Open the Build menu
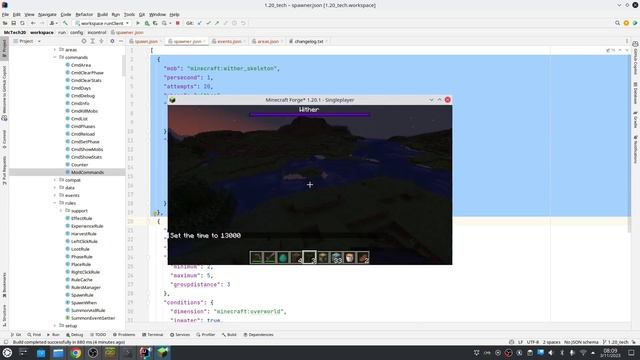The width and height of the screenshot is (640, 360). coord(102,14)
